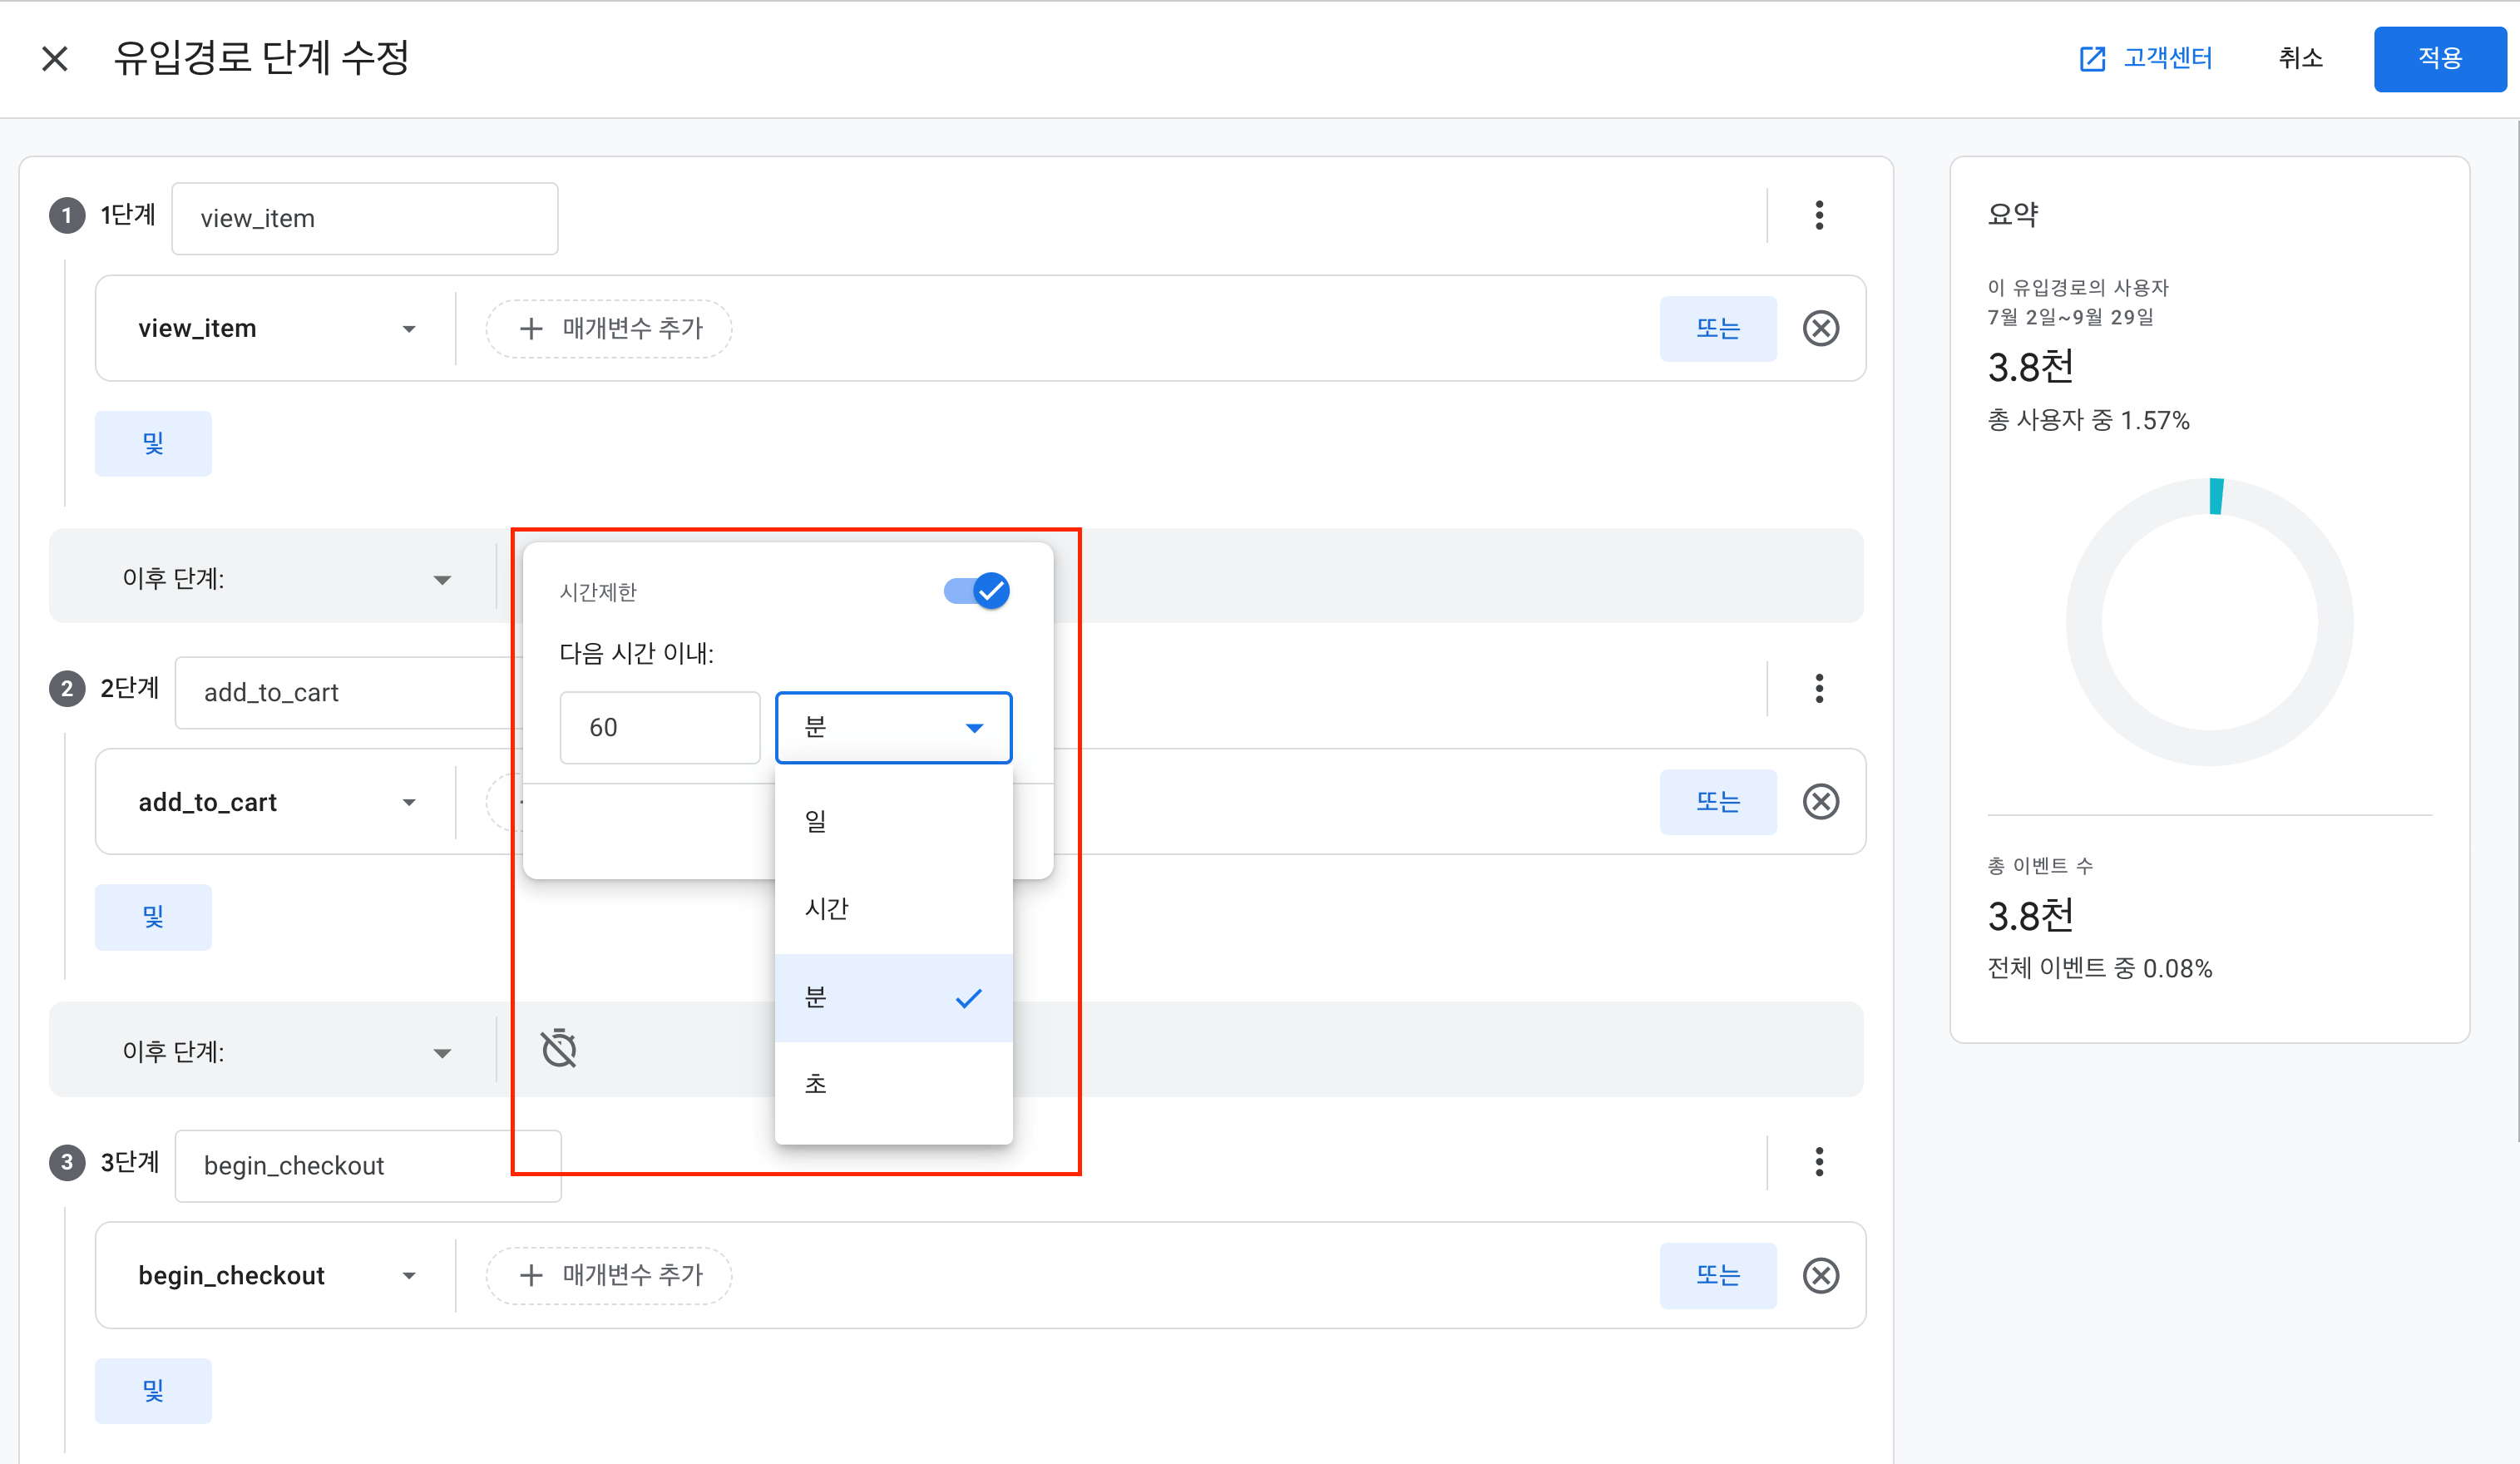Screen dimensions: 2520x1464
Task: Open the three-dot menu for step 2
Action: (1819, 688)
